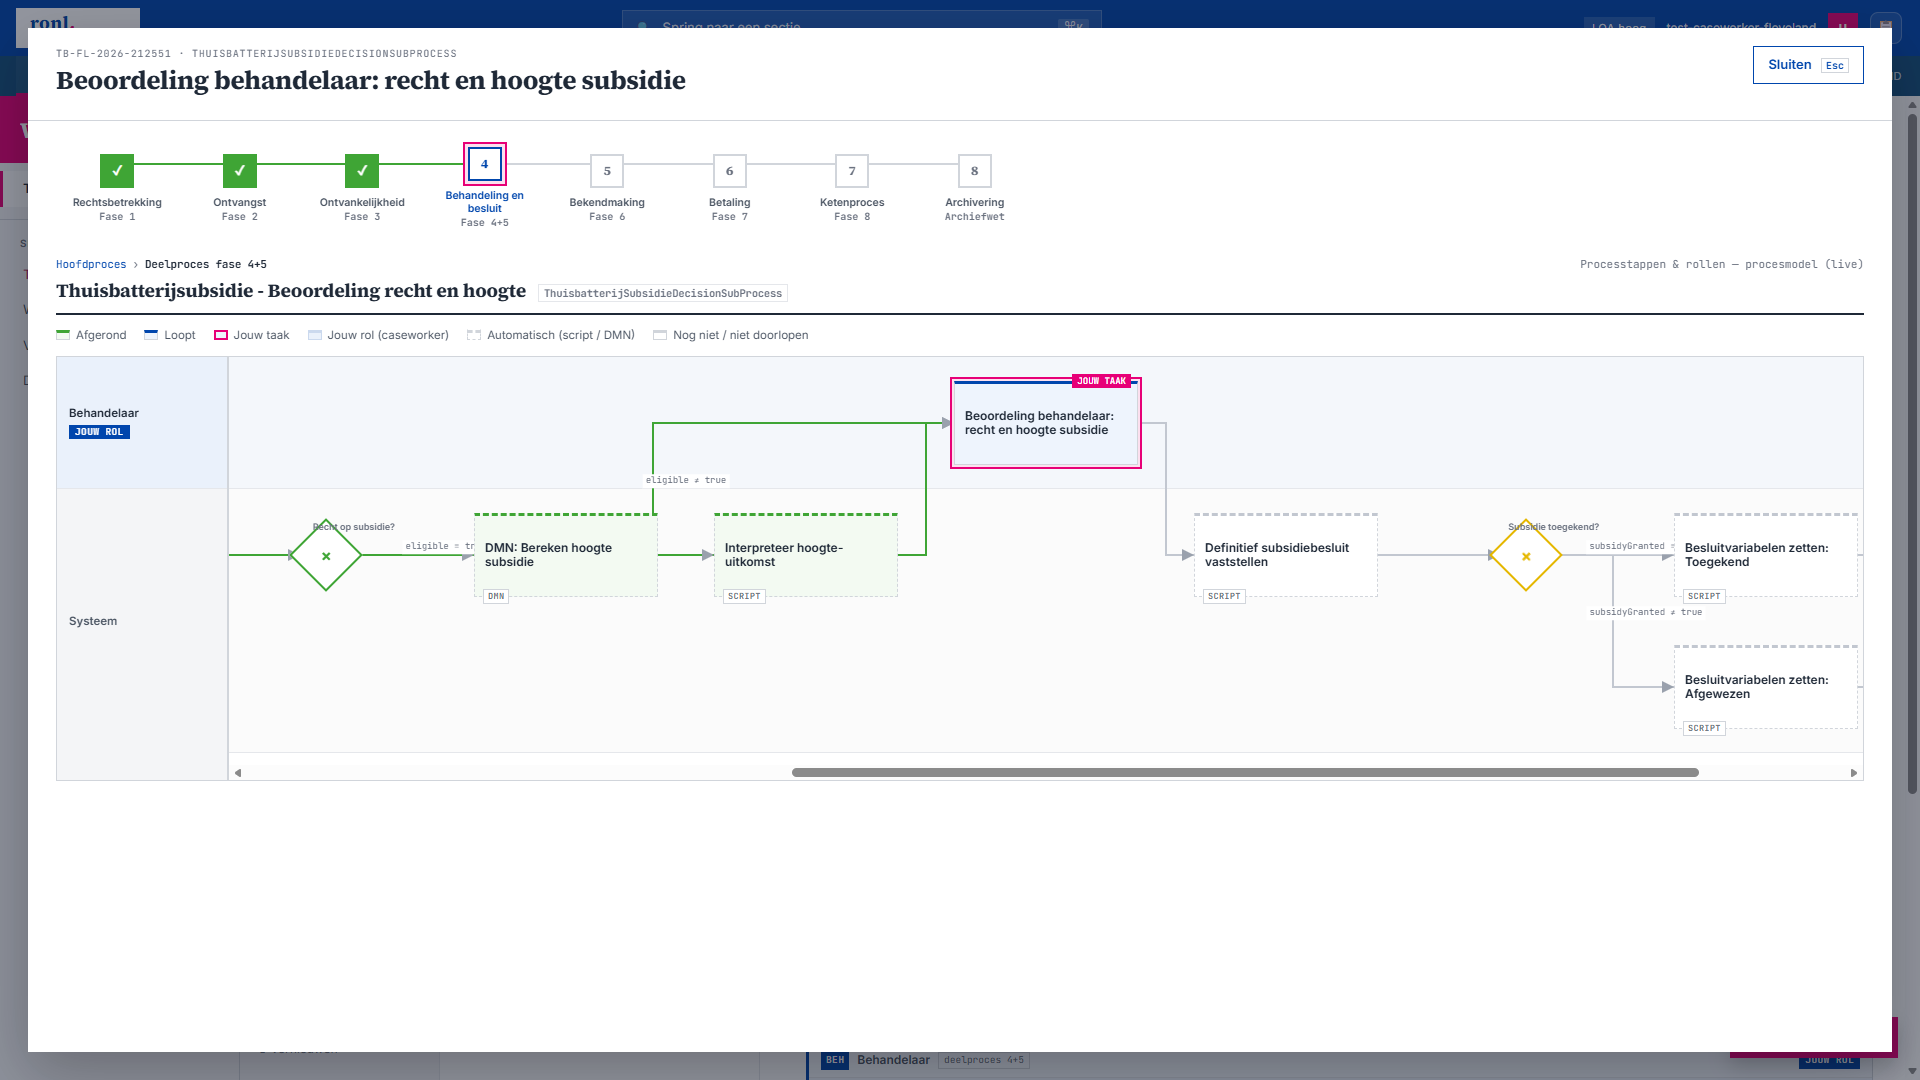Click the ThuisbatterijSubsidieDecisionSubProcess id tag

tap(663, 294)
